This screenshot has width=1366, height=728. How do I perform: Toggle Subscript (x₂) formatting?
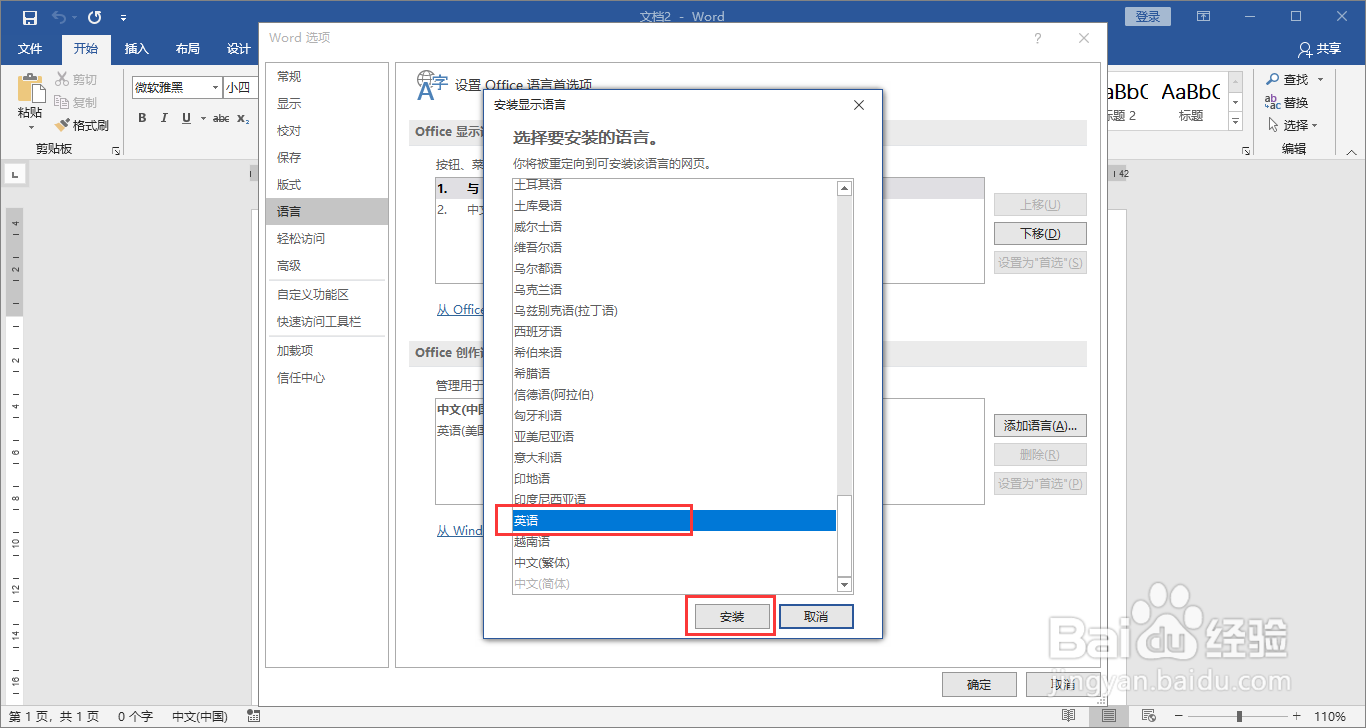243,118
